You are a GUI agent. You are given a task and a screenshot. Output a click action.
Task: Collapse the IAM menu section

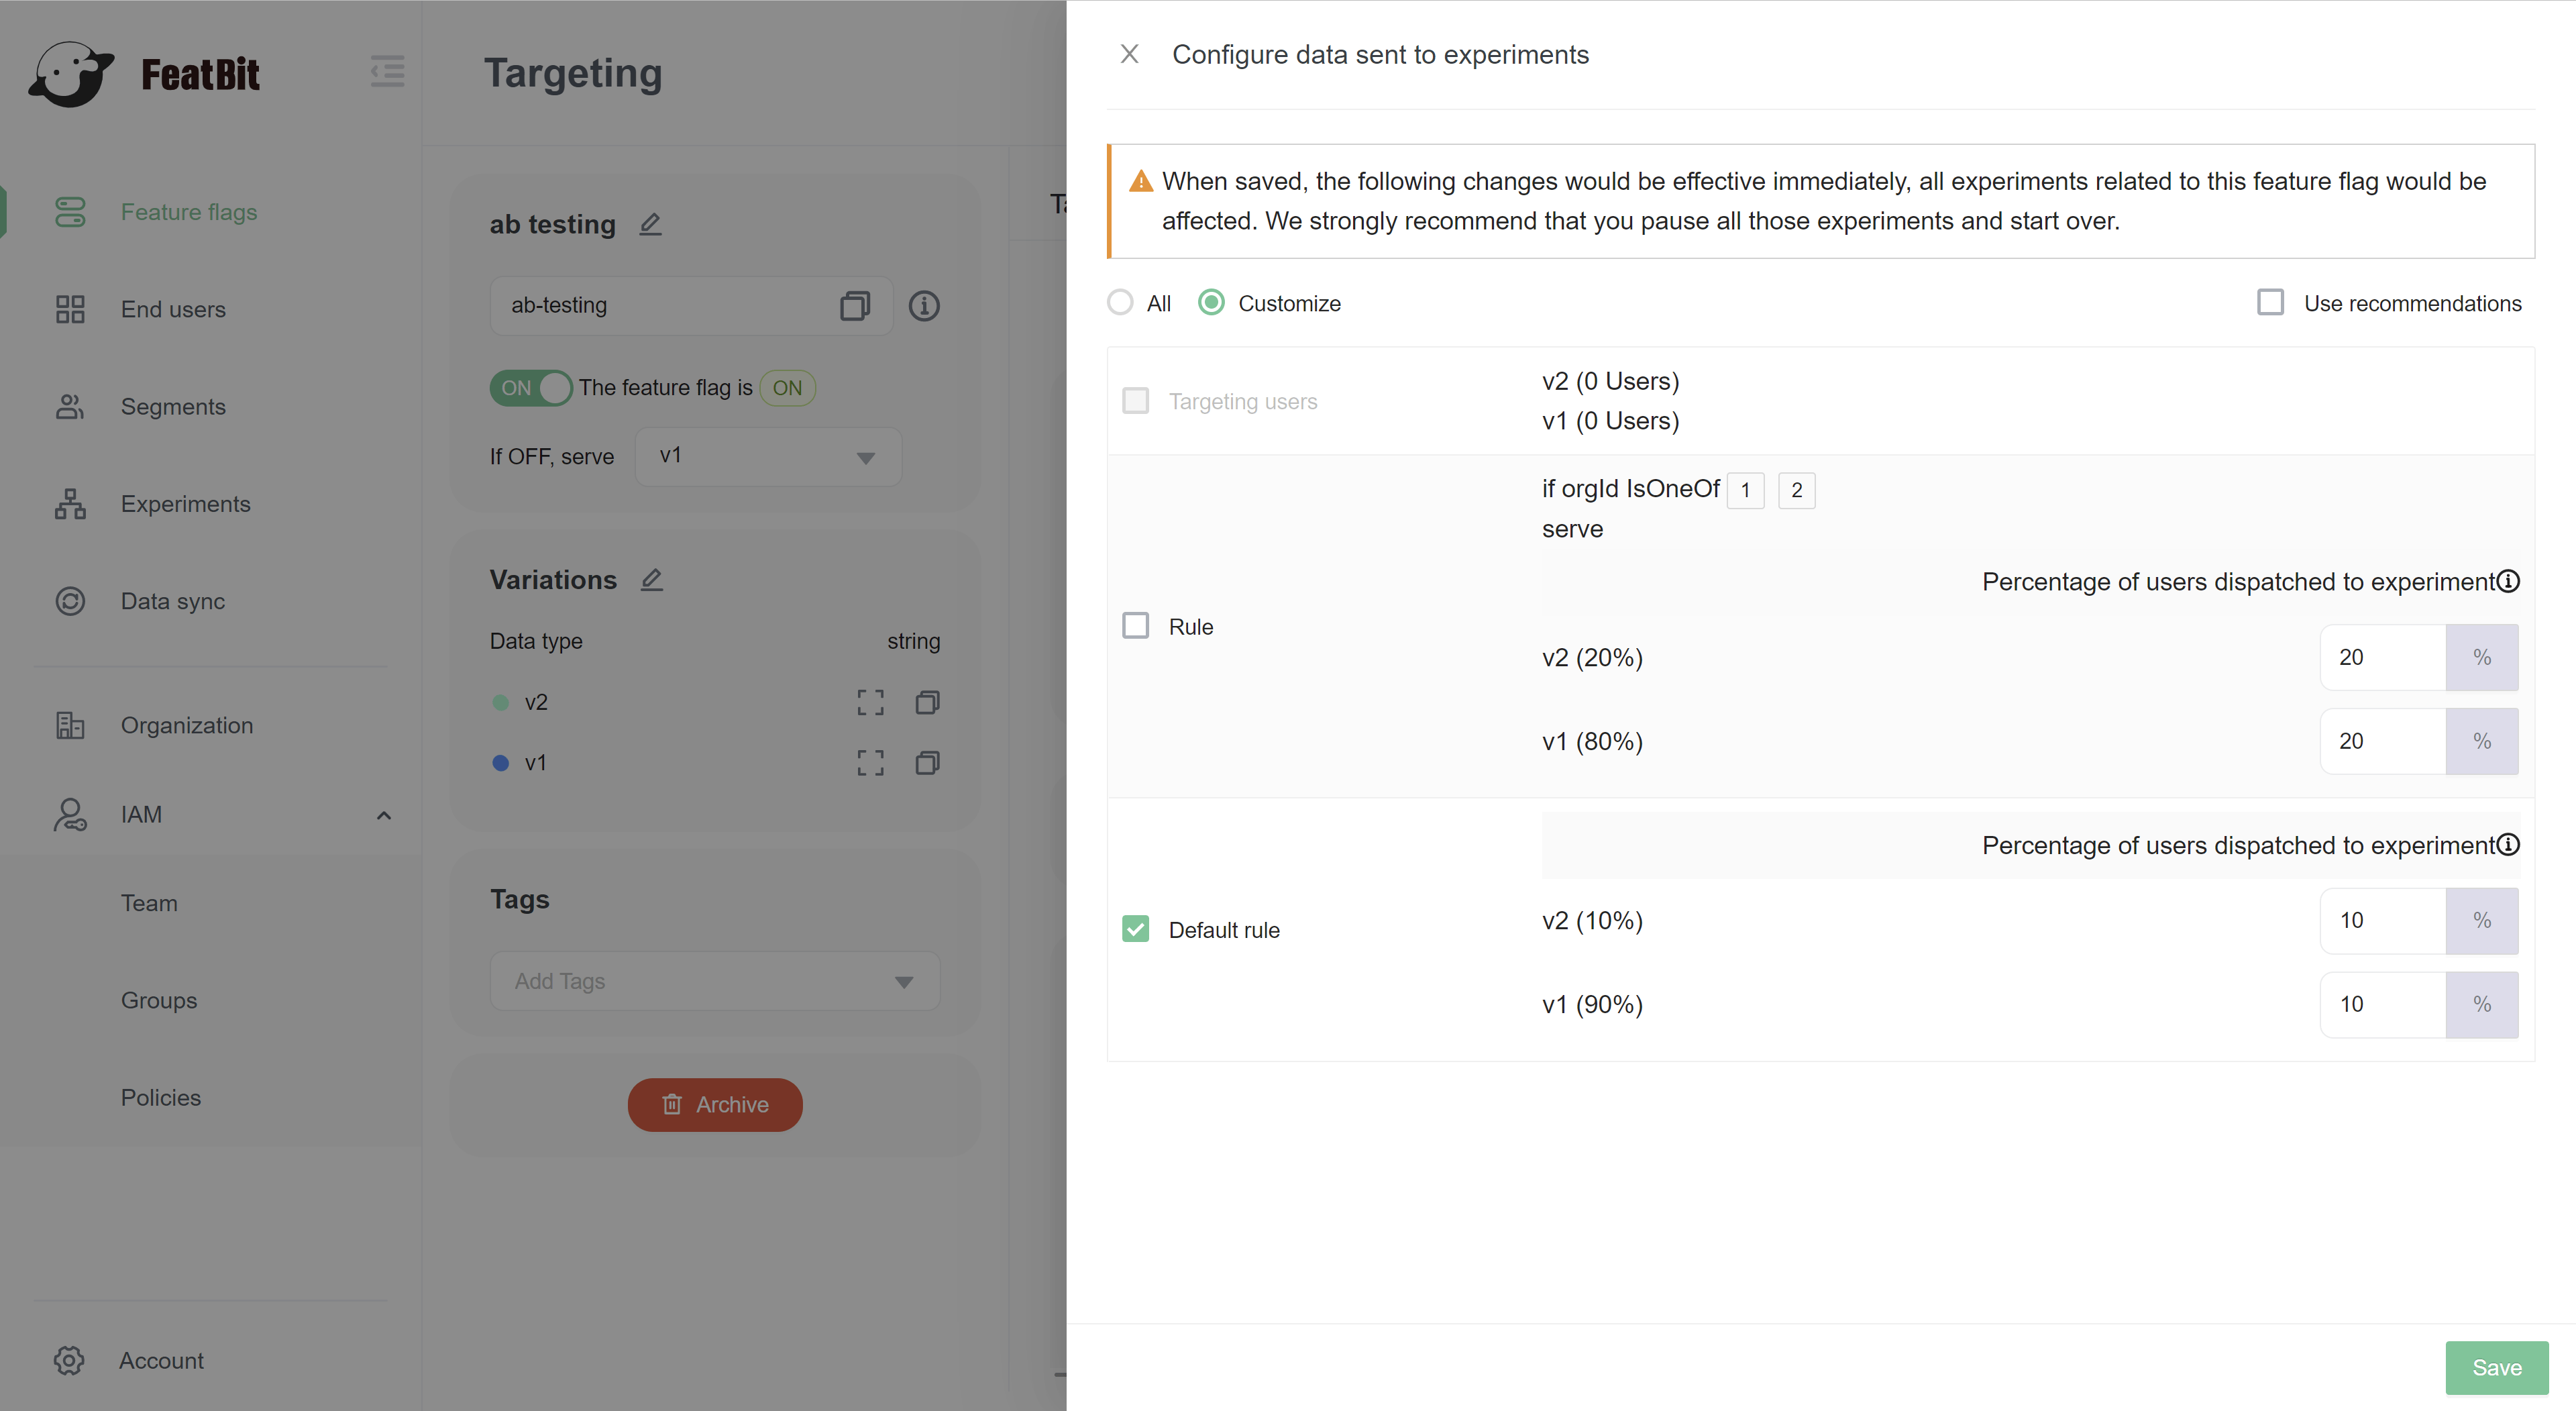point(383,815)
